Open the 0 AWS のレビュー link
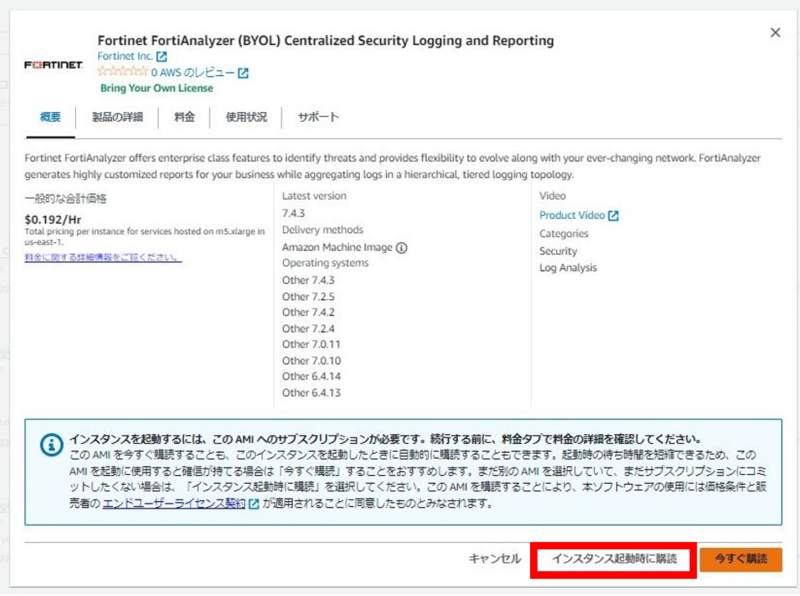Image resolution: width=800 pixels, height=596 pixels. tap(193, 73)
